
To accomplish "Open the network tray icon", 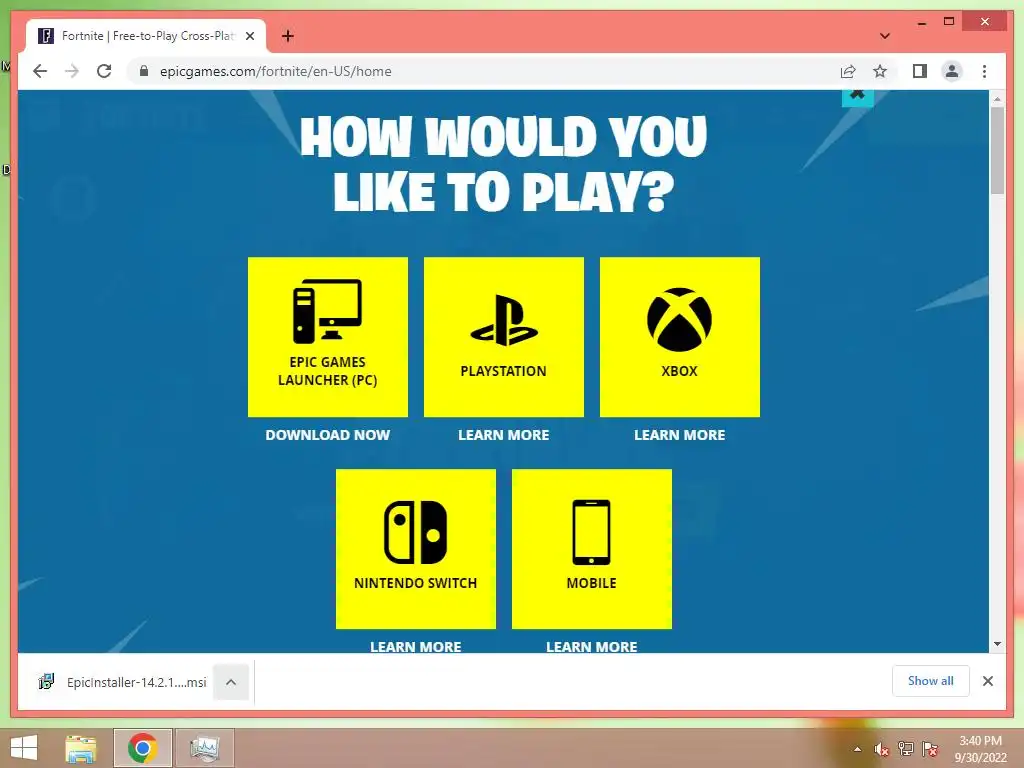I will [x=906, y=750].
